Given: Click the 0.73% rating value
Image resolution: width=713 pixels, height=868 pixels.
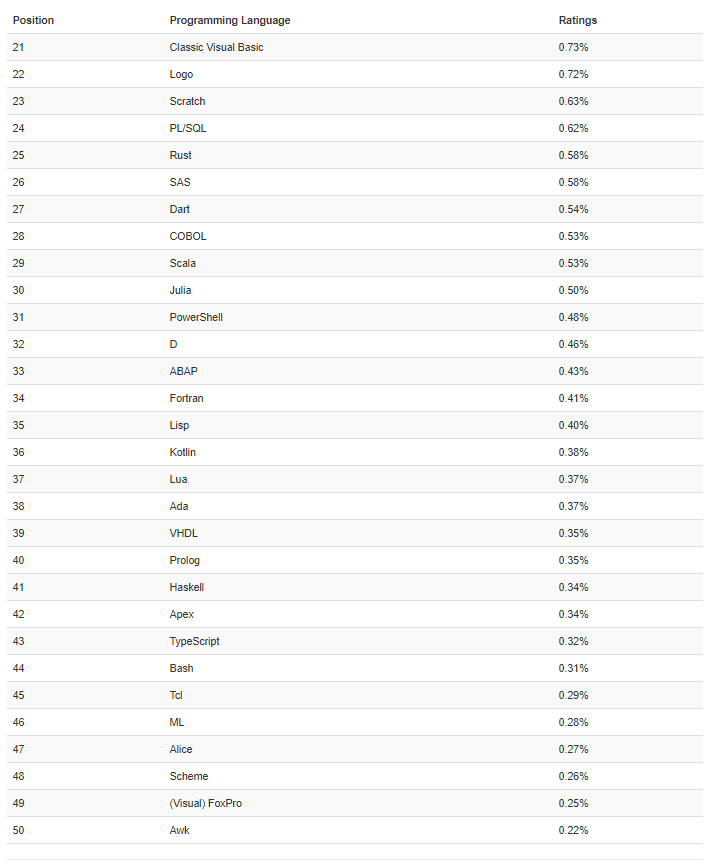Looking at the screenshot, I should (x=573, y=48).
